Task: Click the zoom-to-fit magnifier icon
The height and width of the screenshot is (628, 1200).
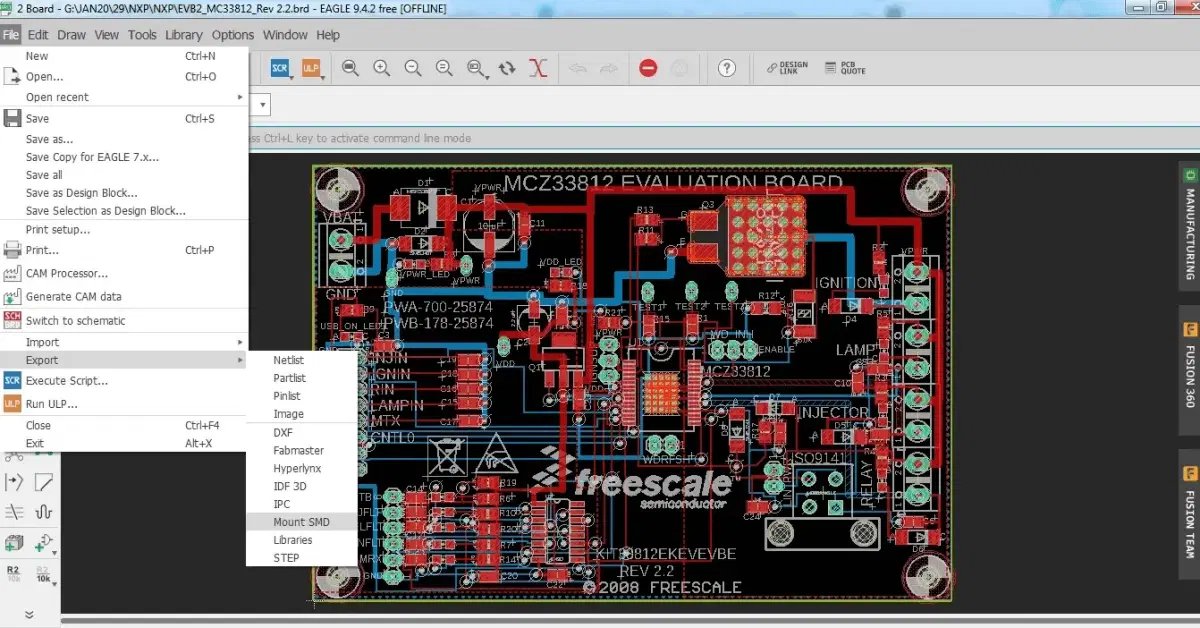Action: (350, 68)
